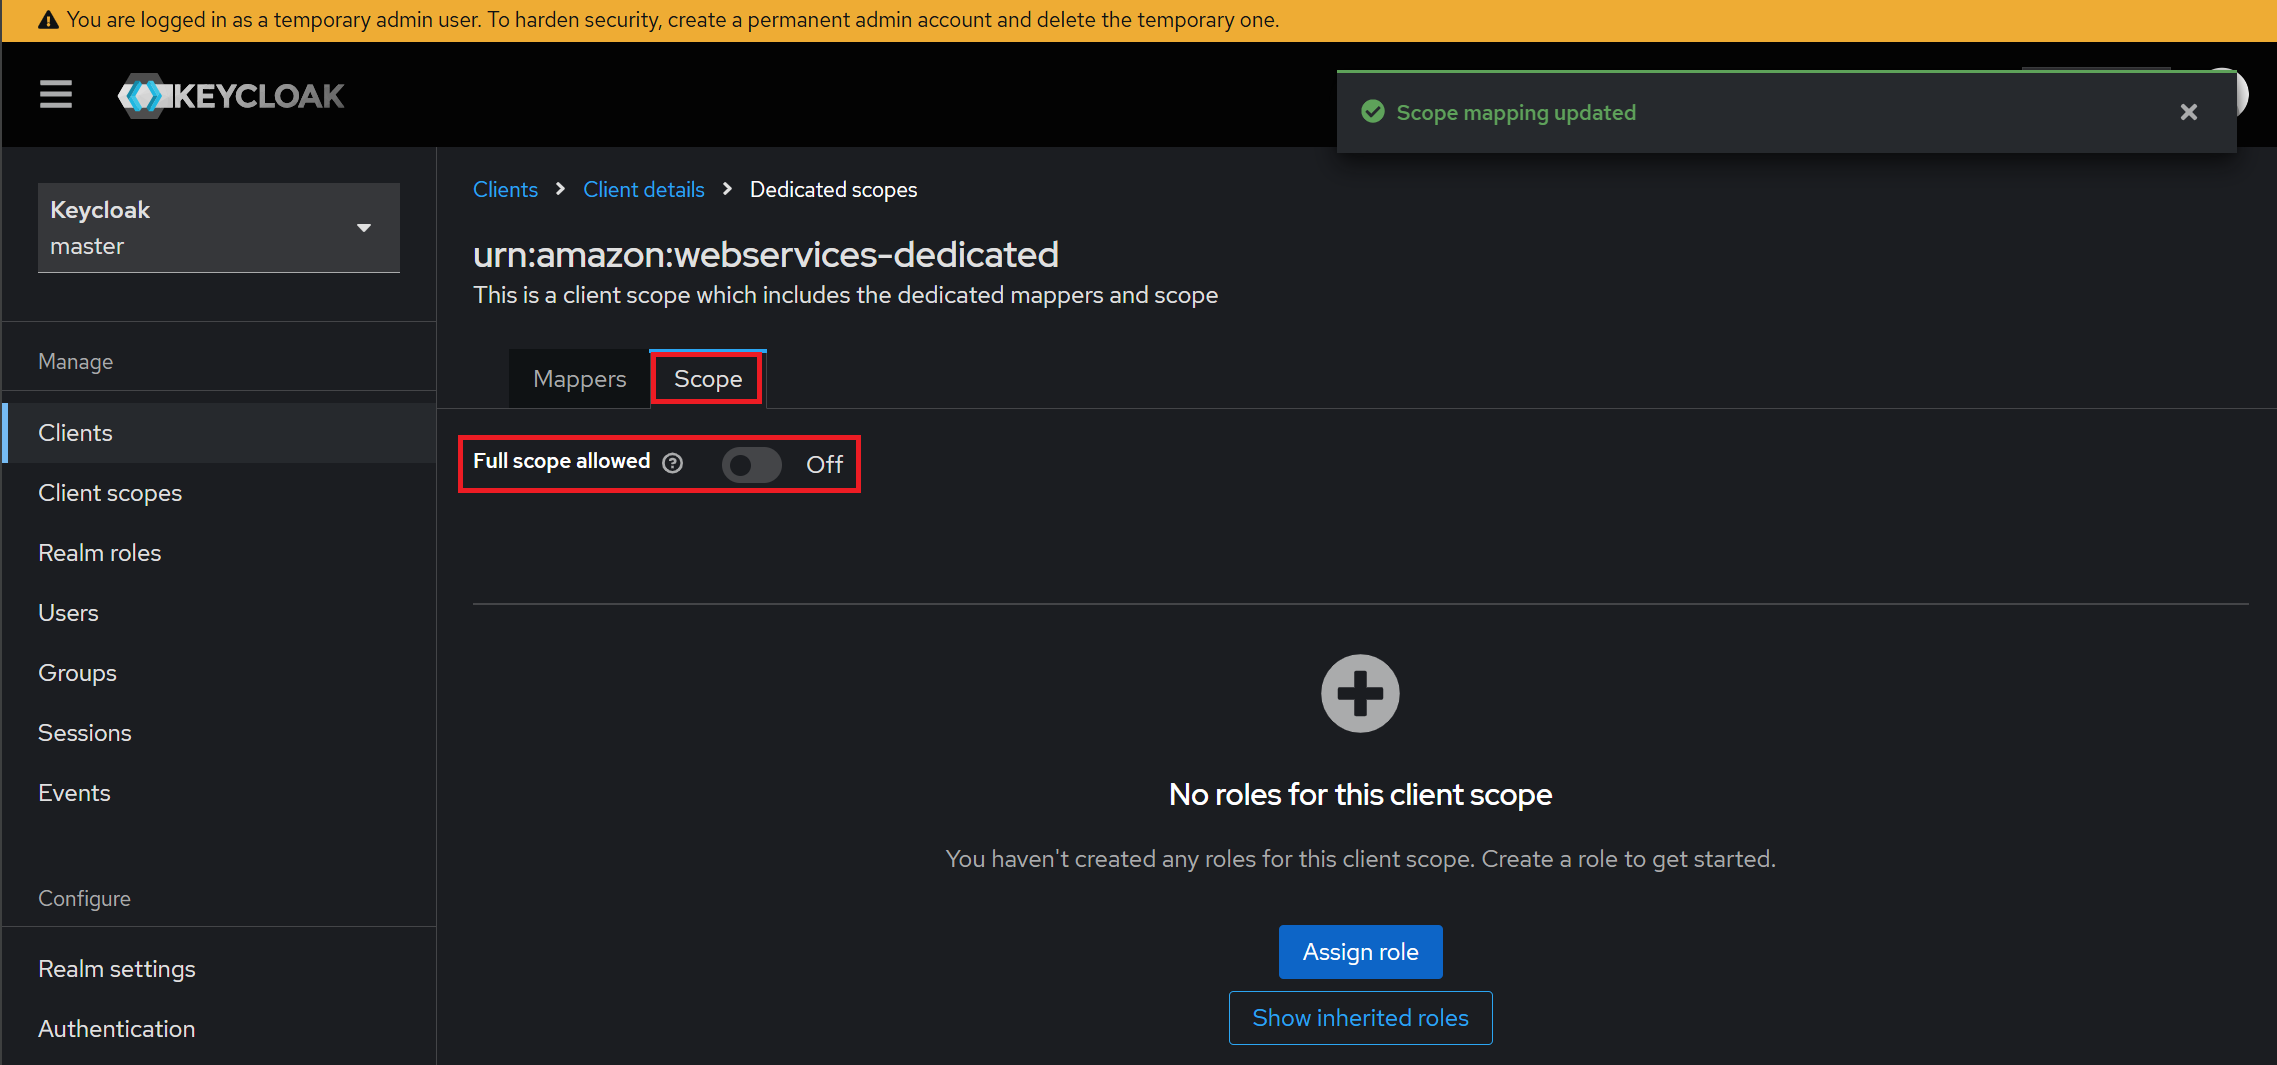Dismiss the Scope mapping updated notification

click(x=2189, y=112)
